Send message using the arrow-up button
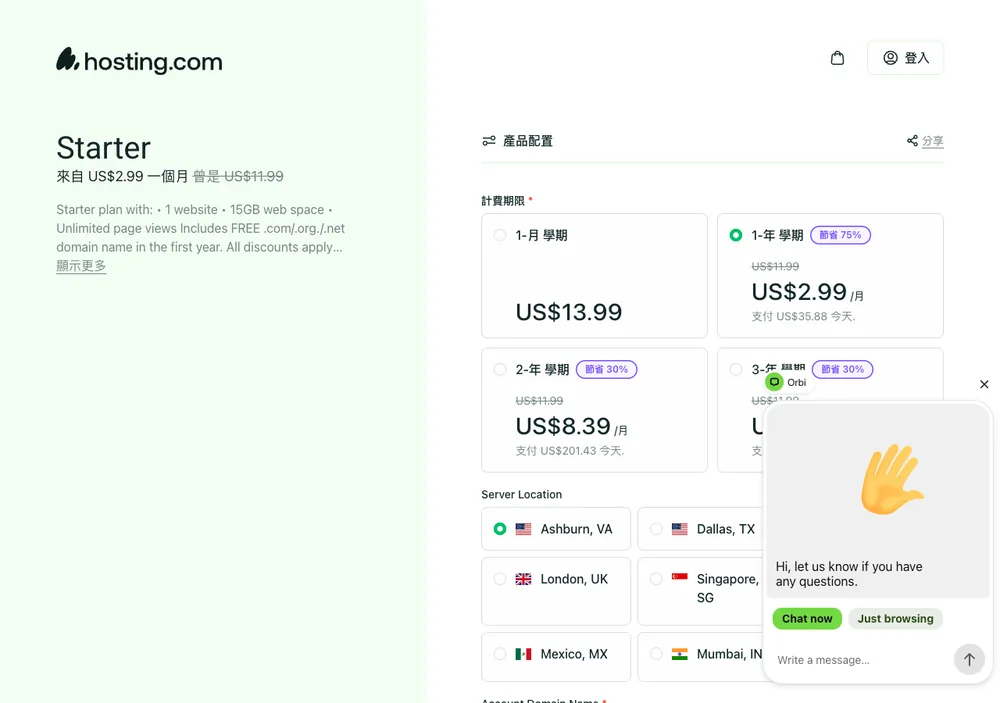Viewport: 1000px width, 703px height. (969, 659)
